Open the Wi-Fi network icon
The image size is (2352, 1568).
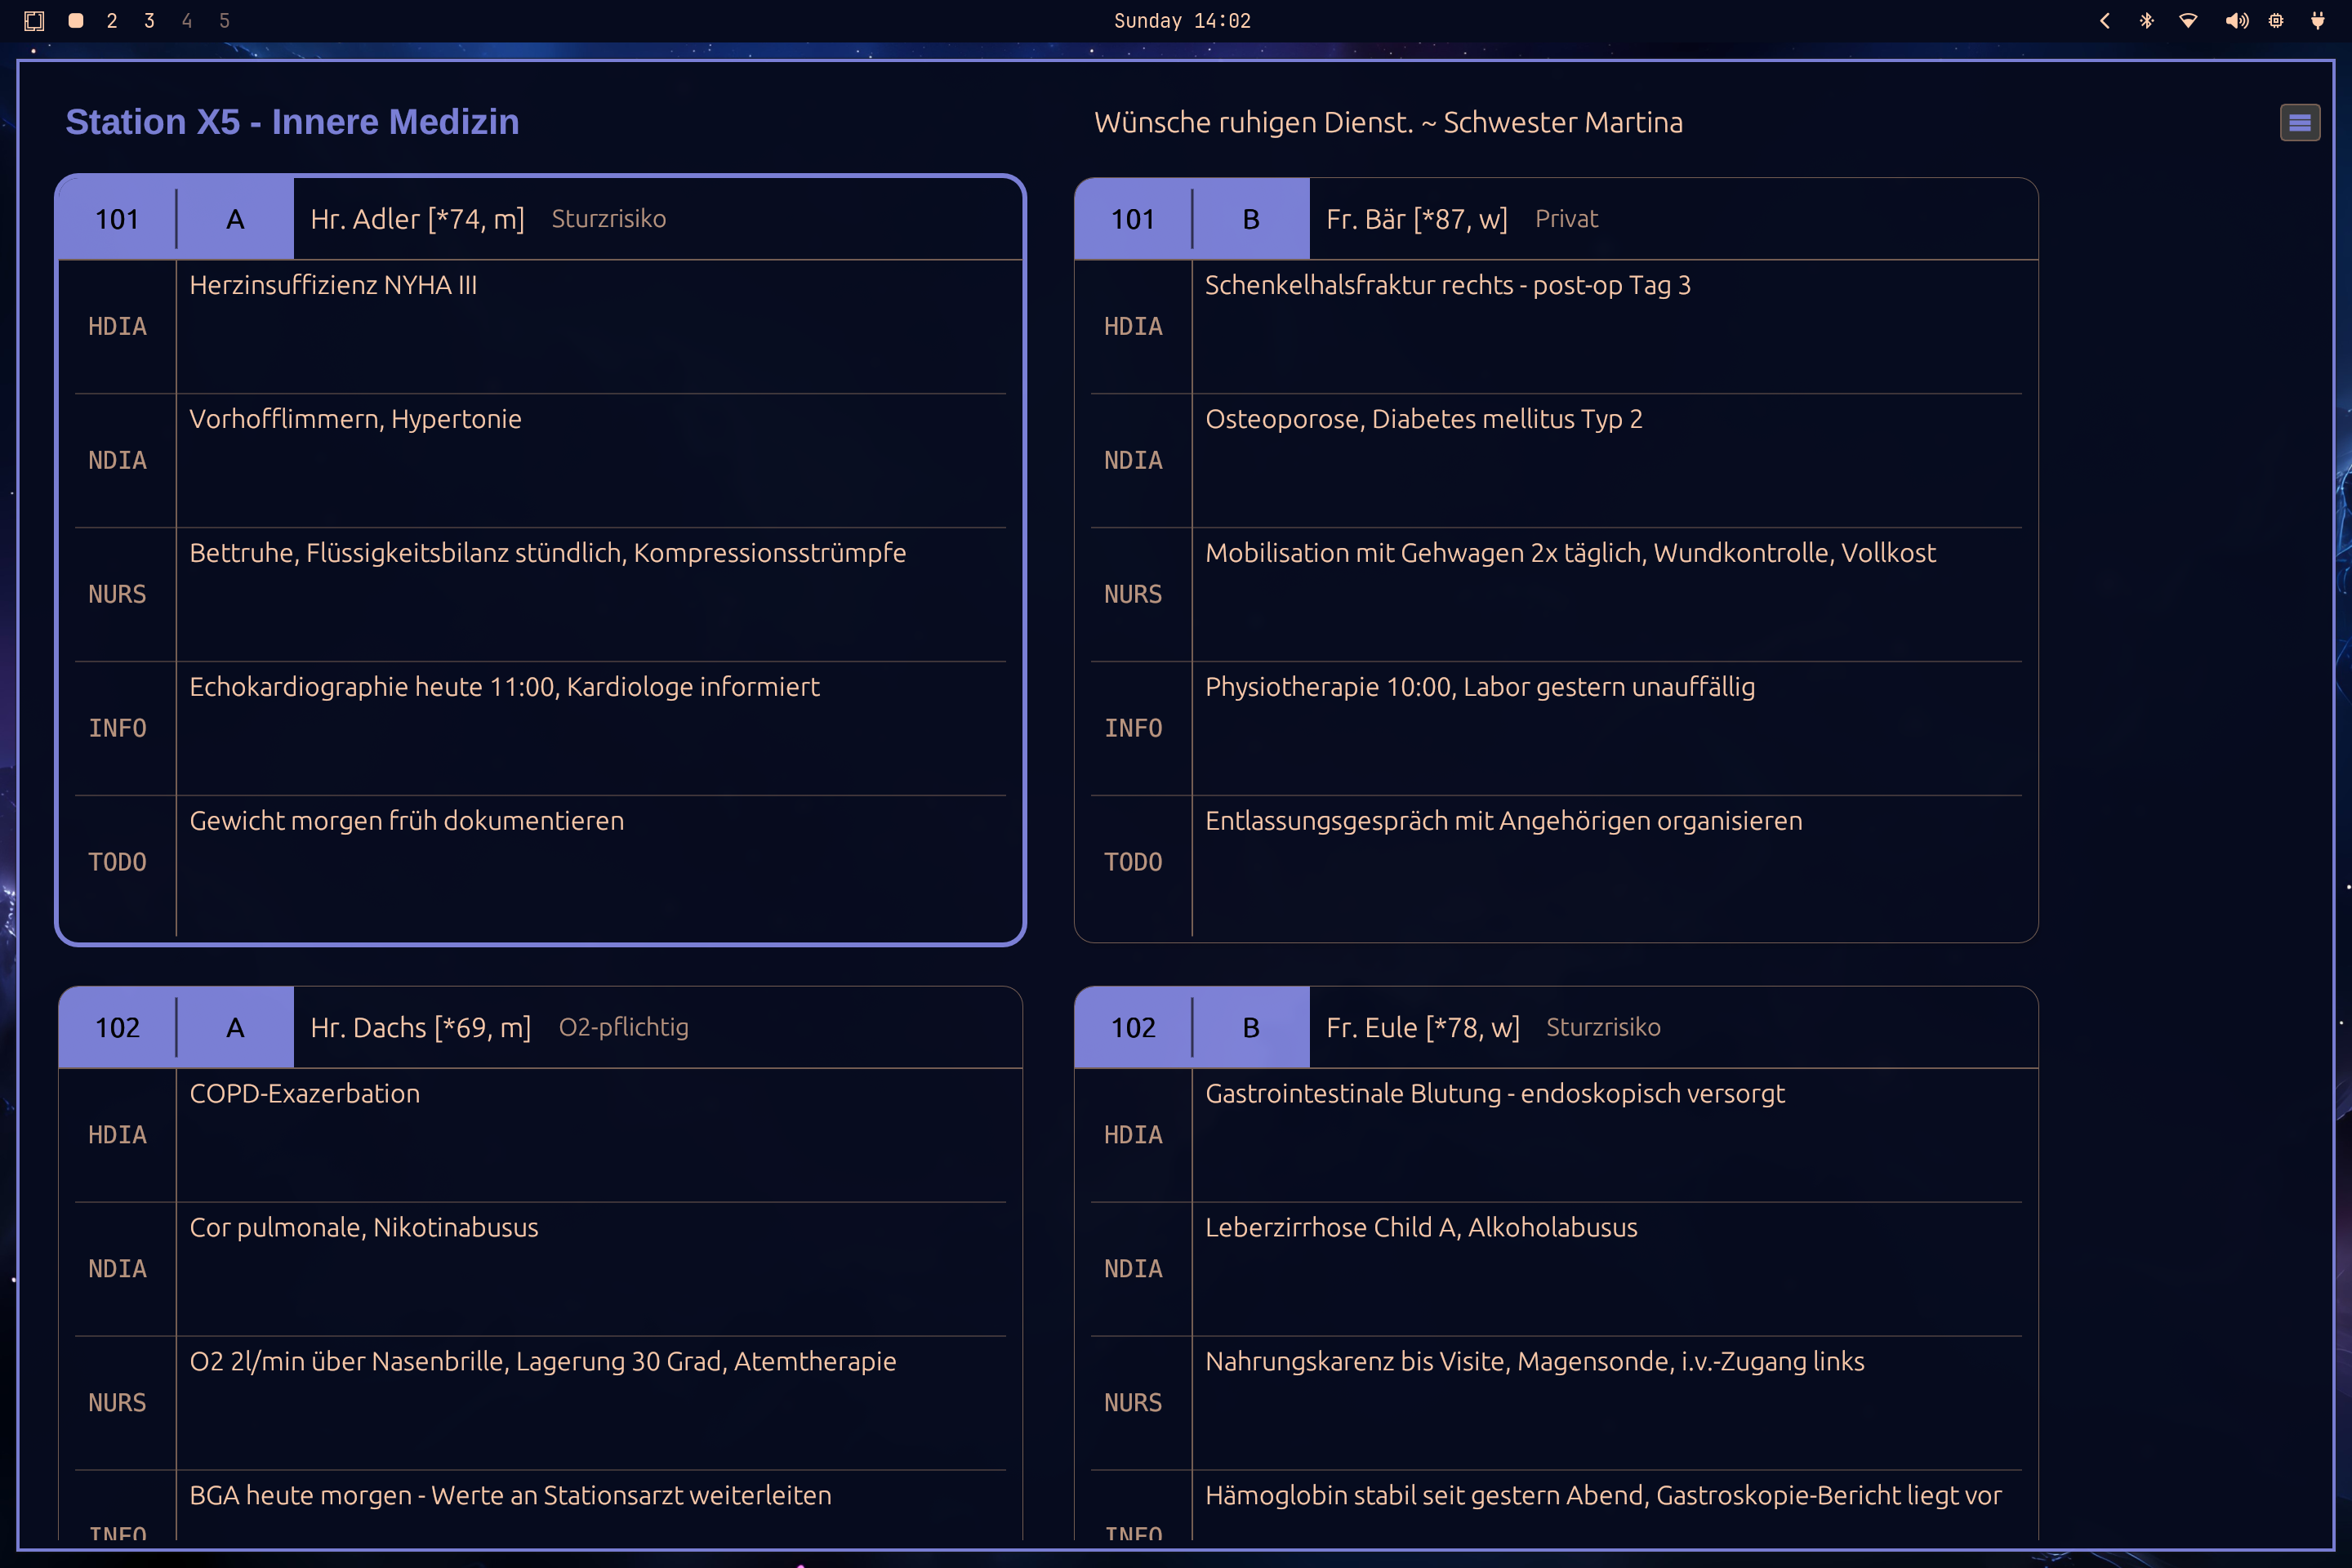(x=2188, y=20)
